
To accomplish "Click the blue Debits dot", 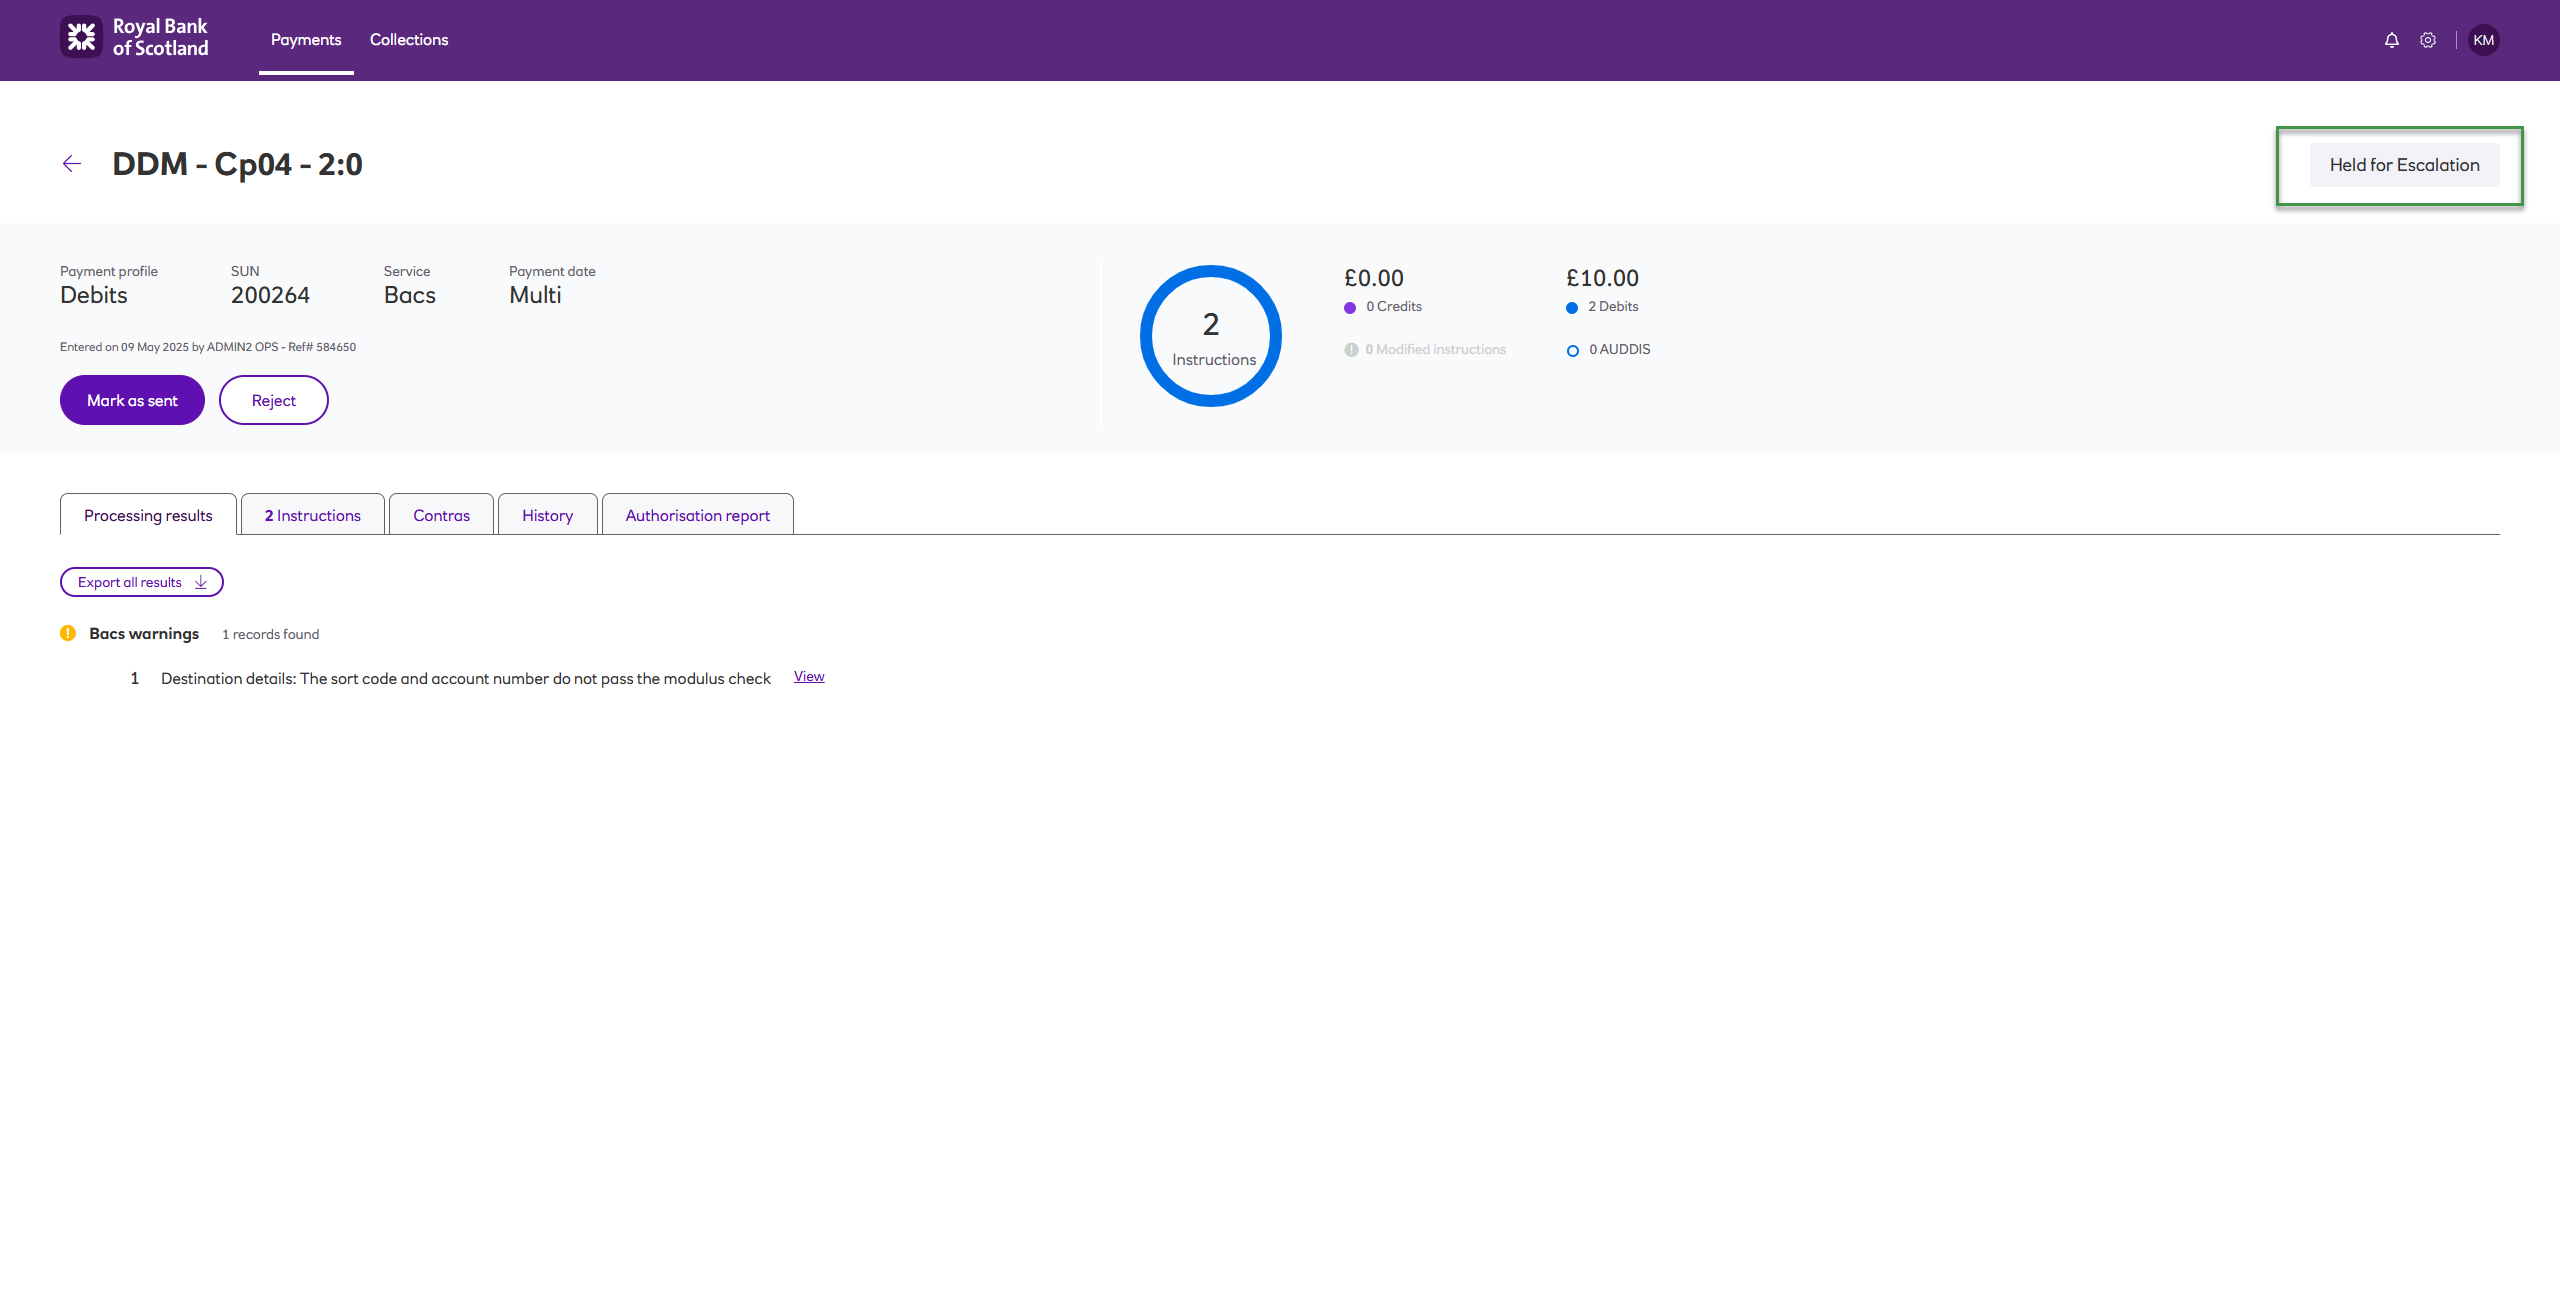I will click(x=1571, y=308).
